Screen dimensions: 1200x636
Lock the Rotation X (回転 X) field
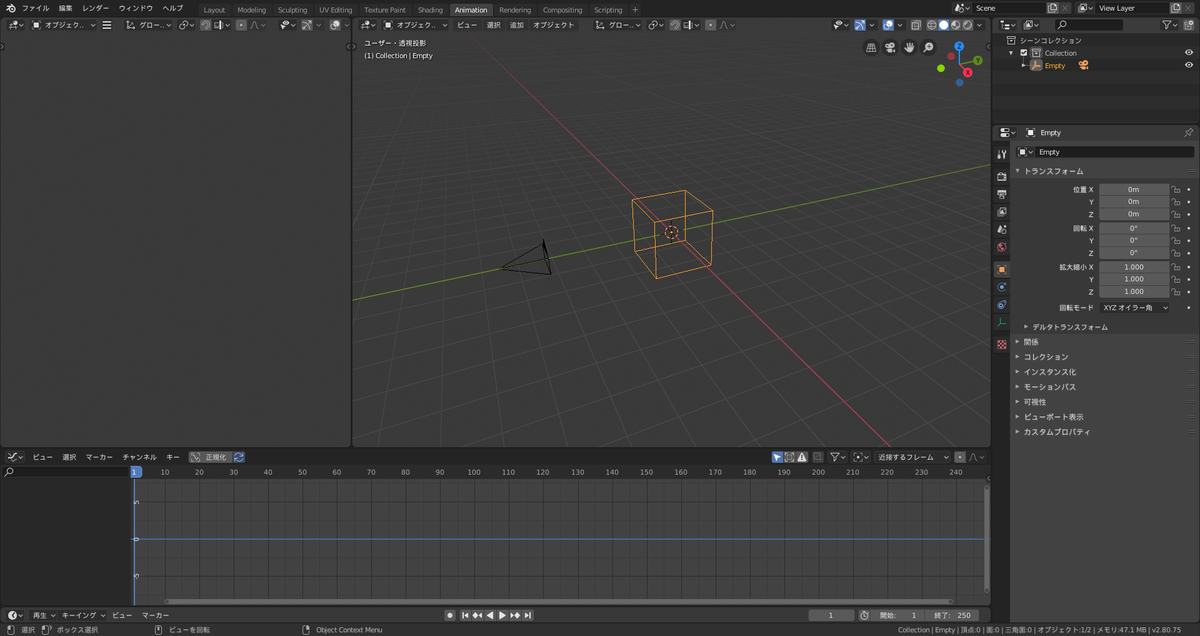tap(1177, 228)
